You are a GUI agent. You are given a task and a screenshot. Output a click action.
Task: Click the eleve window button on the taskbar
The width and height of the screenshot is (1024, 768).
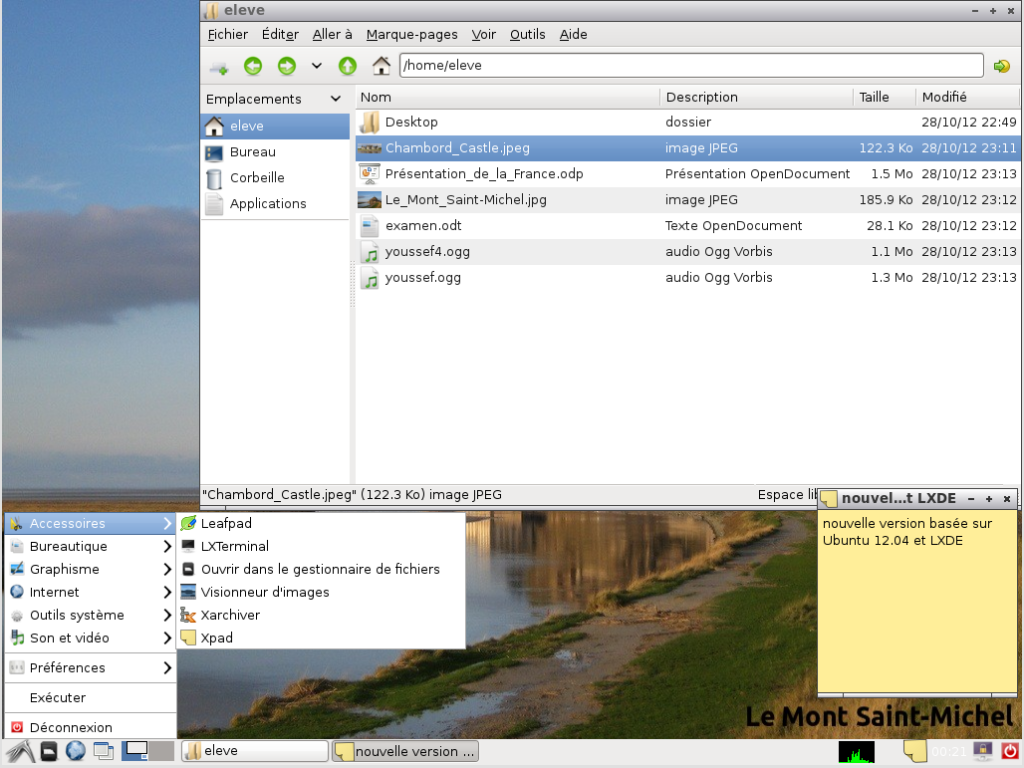[x=253, y=751]
